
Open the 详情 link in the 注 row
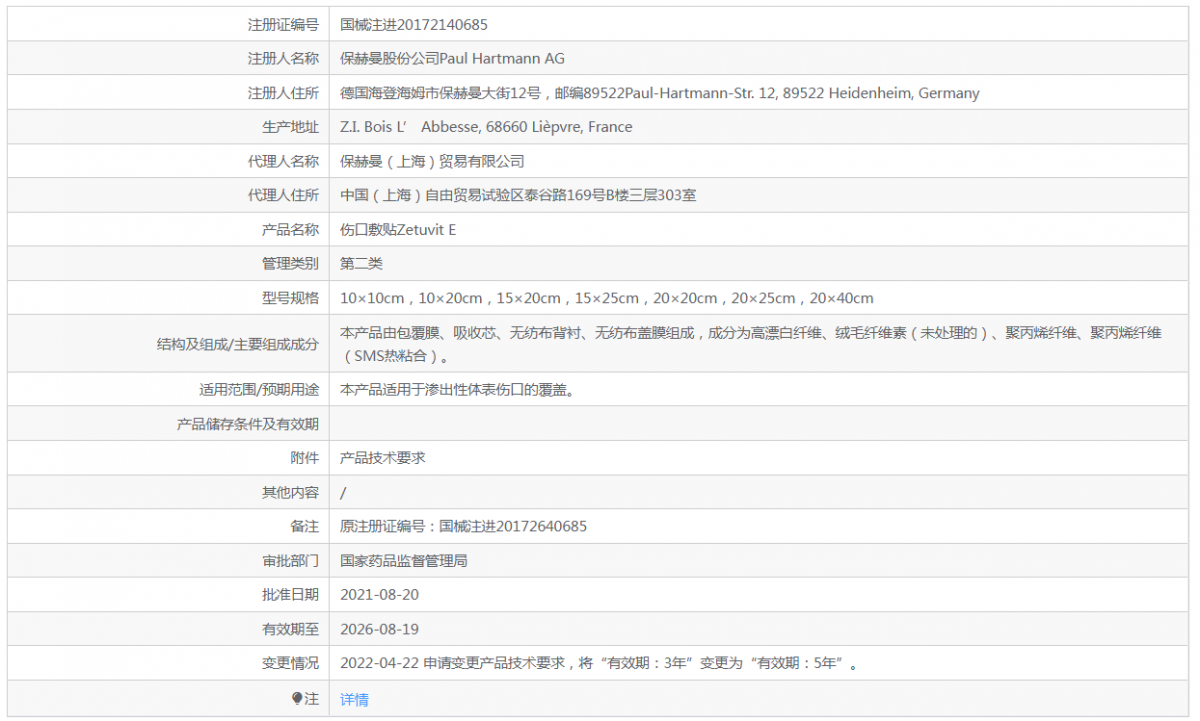[x=354, y=699]
